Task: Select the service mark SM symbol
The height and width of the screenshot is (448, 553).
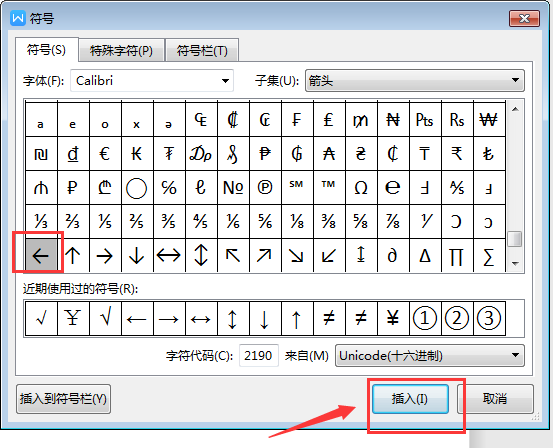Action: (297, 187)
